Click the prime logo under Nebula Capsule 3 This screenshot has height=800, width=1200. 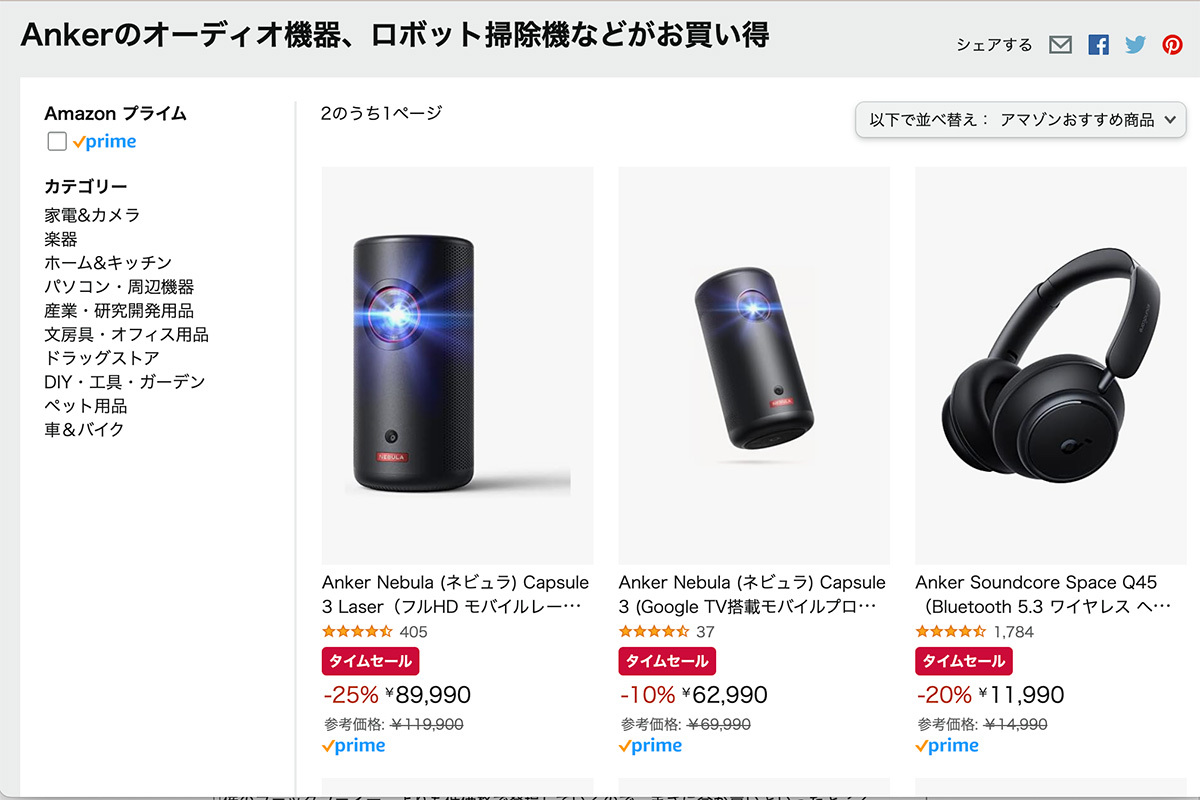click(650, 745)
